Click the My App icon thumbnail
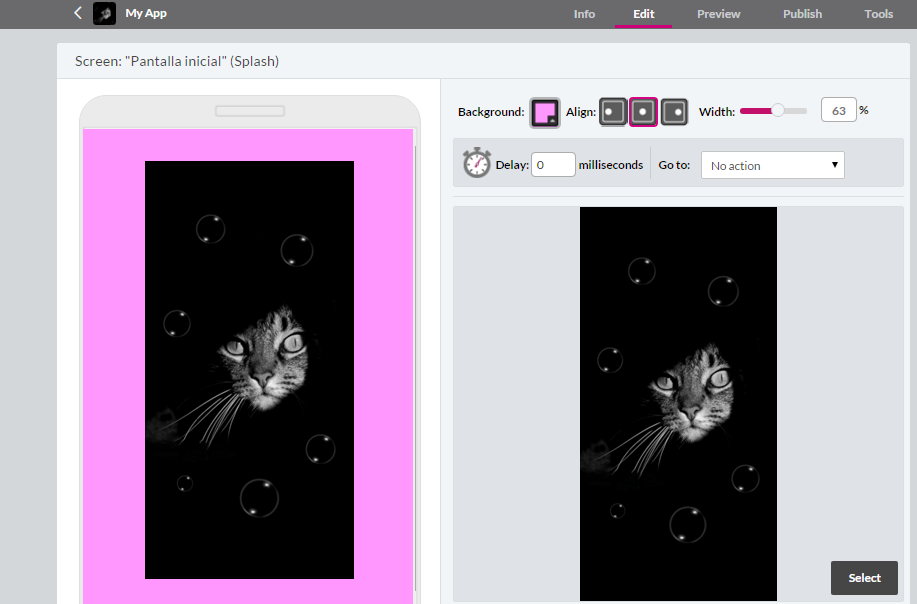 pyautogui.click(x=105, y=13)
